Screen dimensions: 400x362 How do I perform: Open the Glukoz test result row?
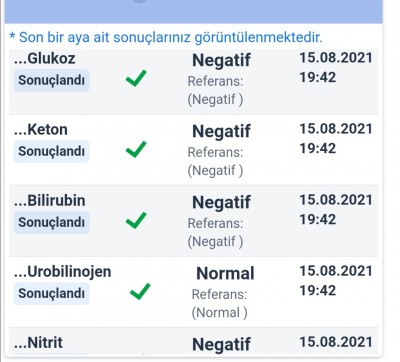[x=193, y=82]
